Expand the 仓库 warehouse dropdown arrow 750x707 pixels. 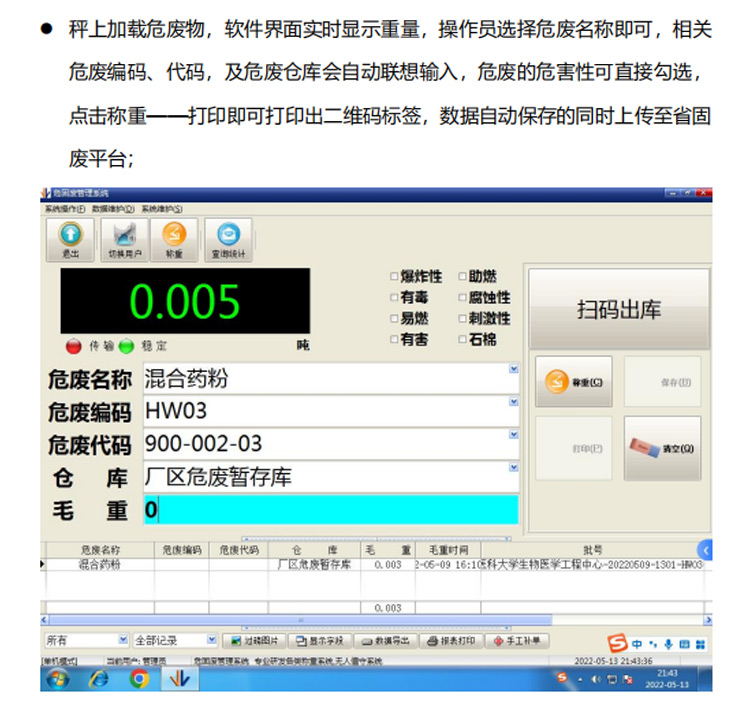tap(513, 467)
